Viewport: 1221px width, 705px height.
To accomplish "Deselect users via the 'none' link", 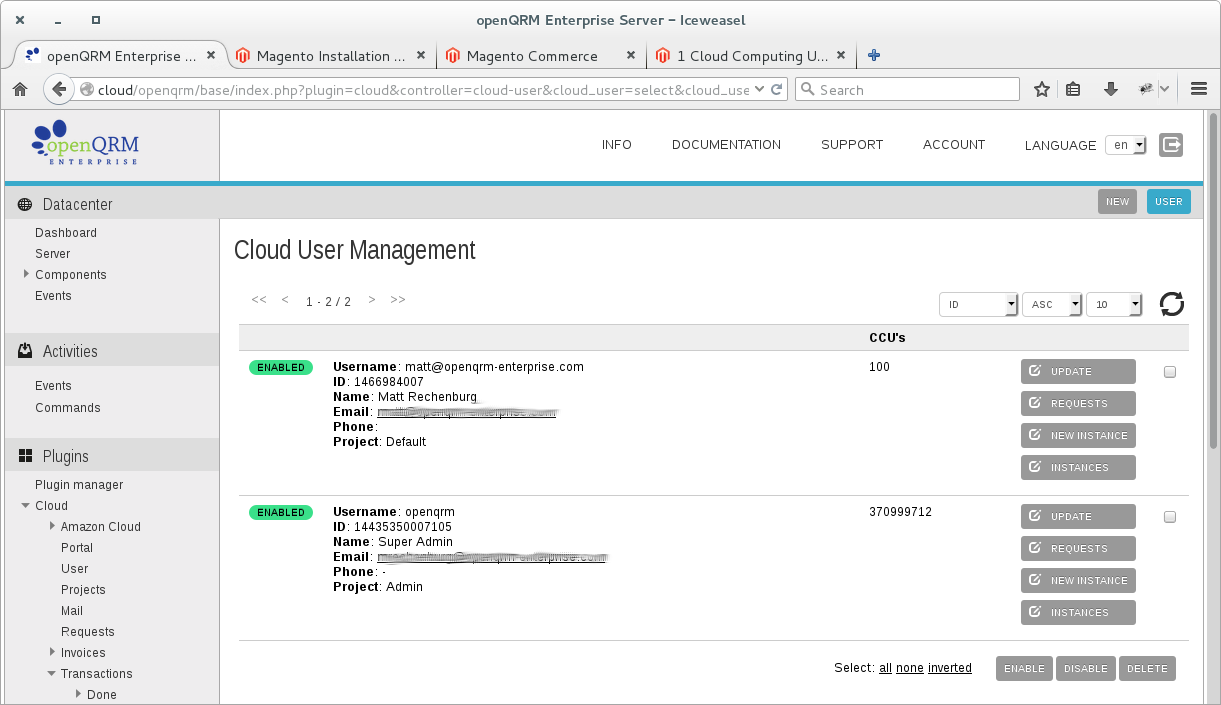I will [x=910, y=668].
